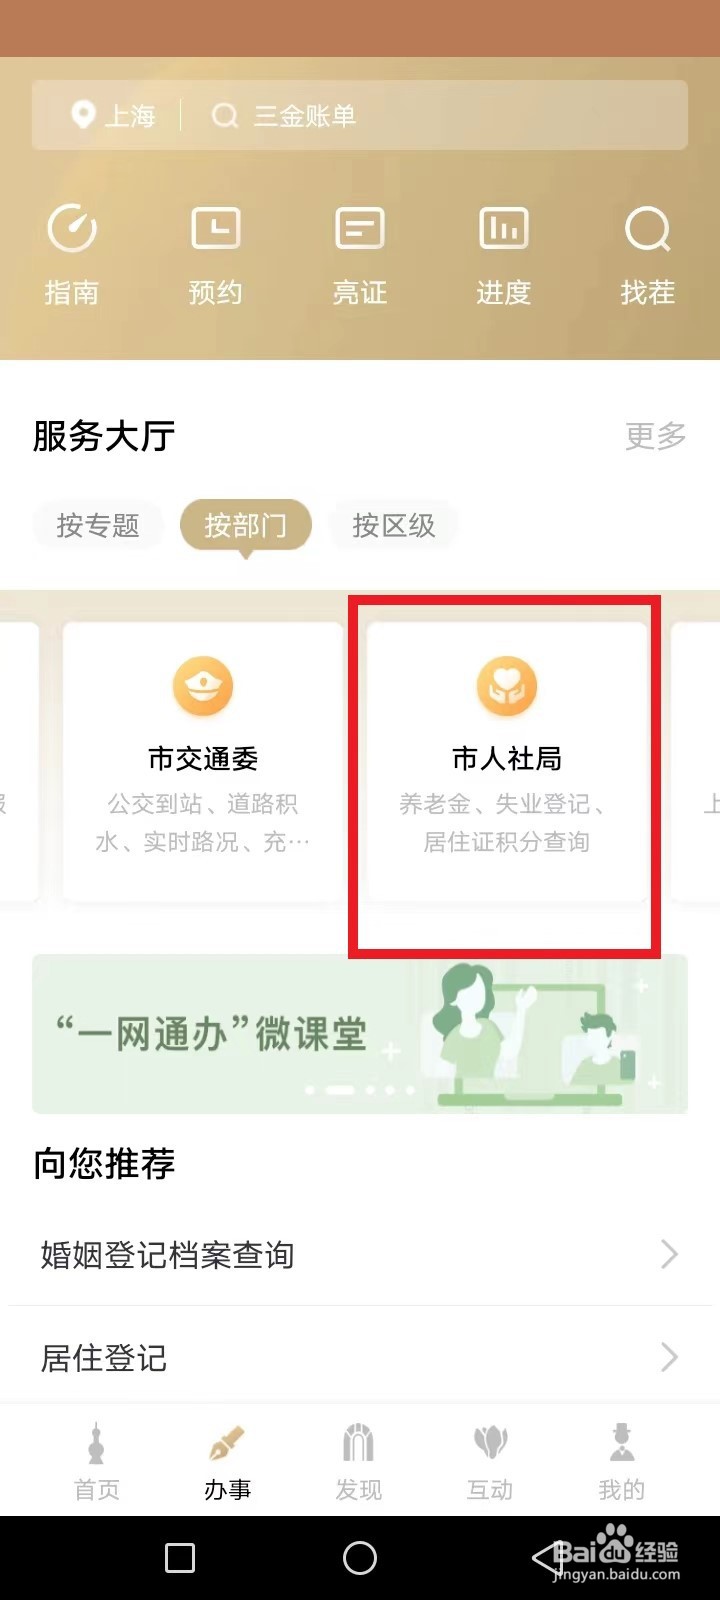This screenshot has width=720, height=1600.
Task: Open the 一网通办 微课堂 banner
Action: coord(360,1034)
